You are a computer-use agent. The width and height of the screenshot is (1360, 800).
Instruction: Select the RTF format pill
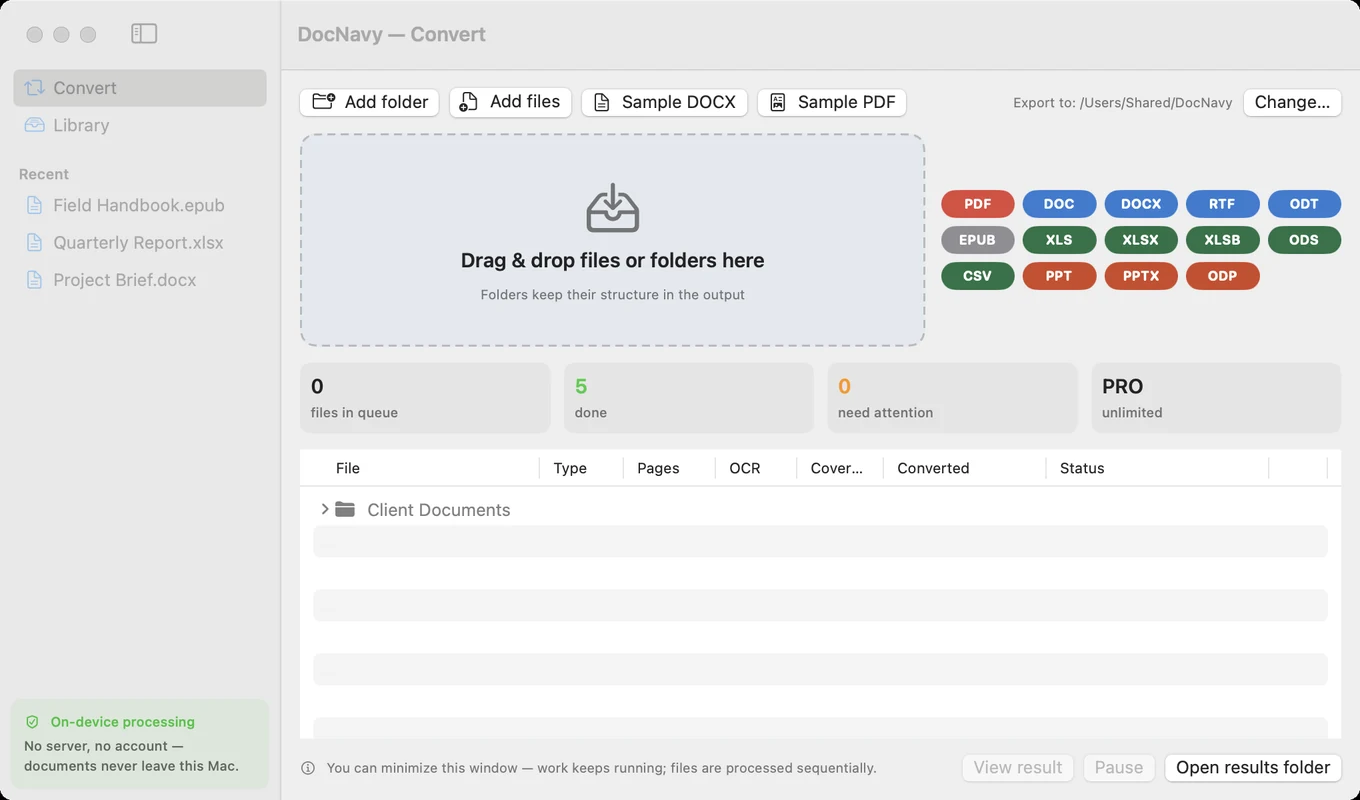[x=1222, y=204]
